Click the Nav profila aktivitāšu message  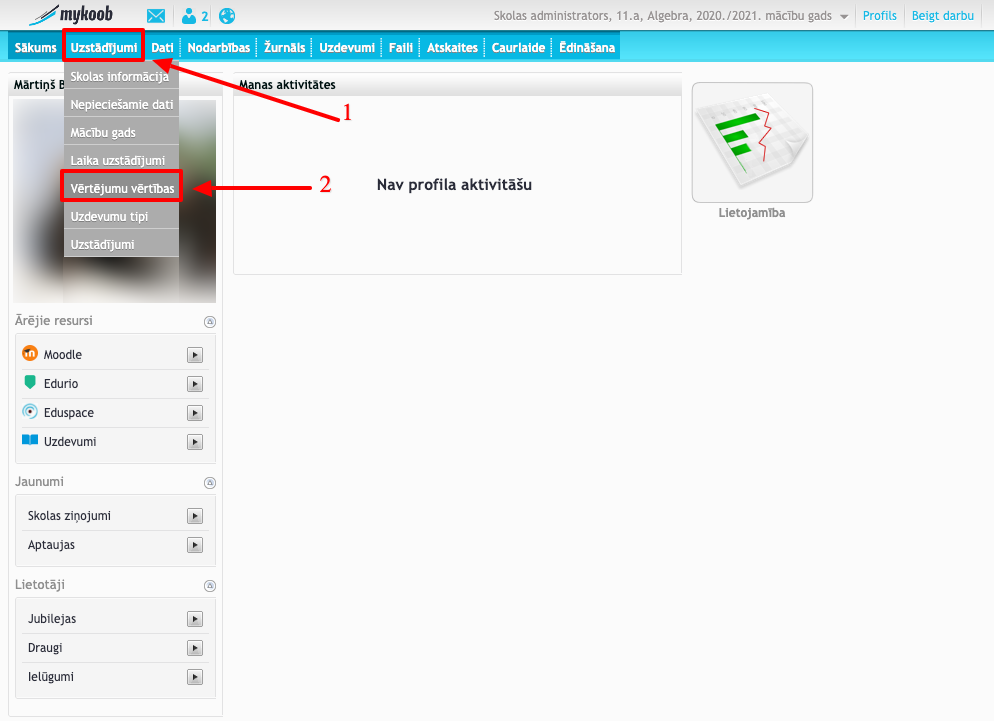click(455, 185)
